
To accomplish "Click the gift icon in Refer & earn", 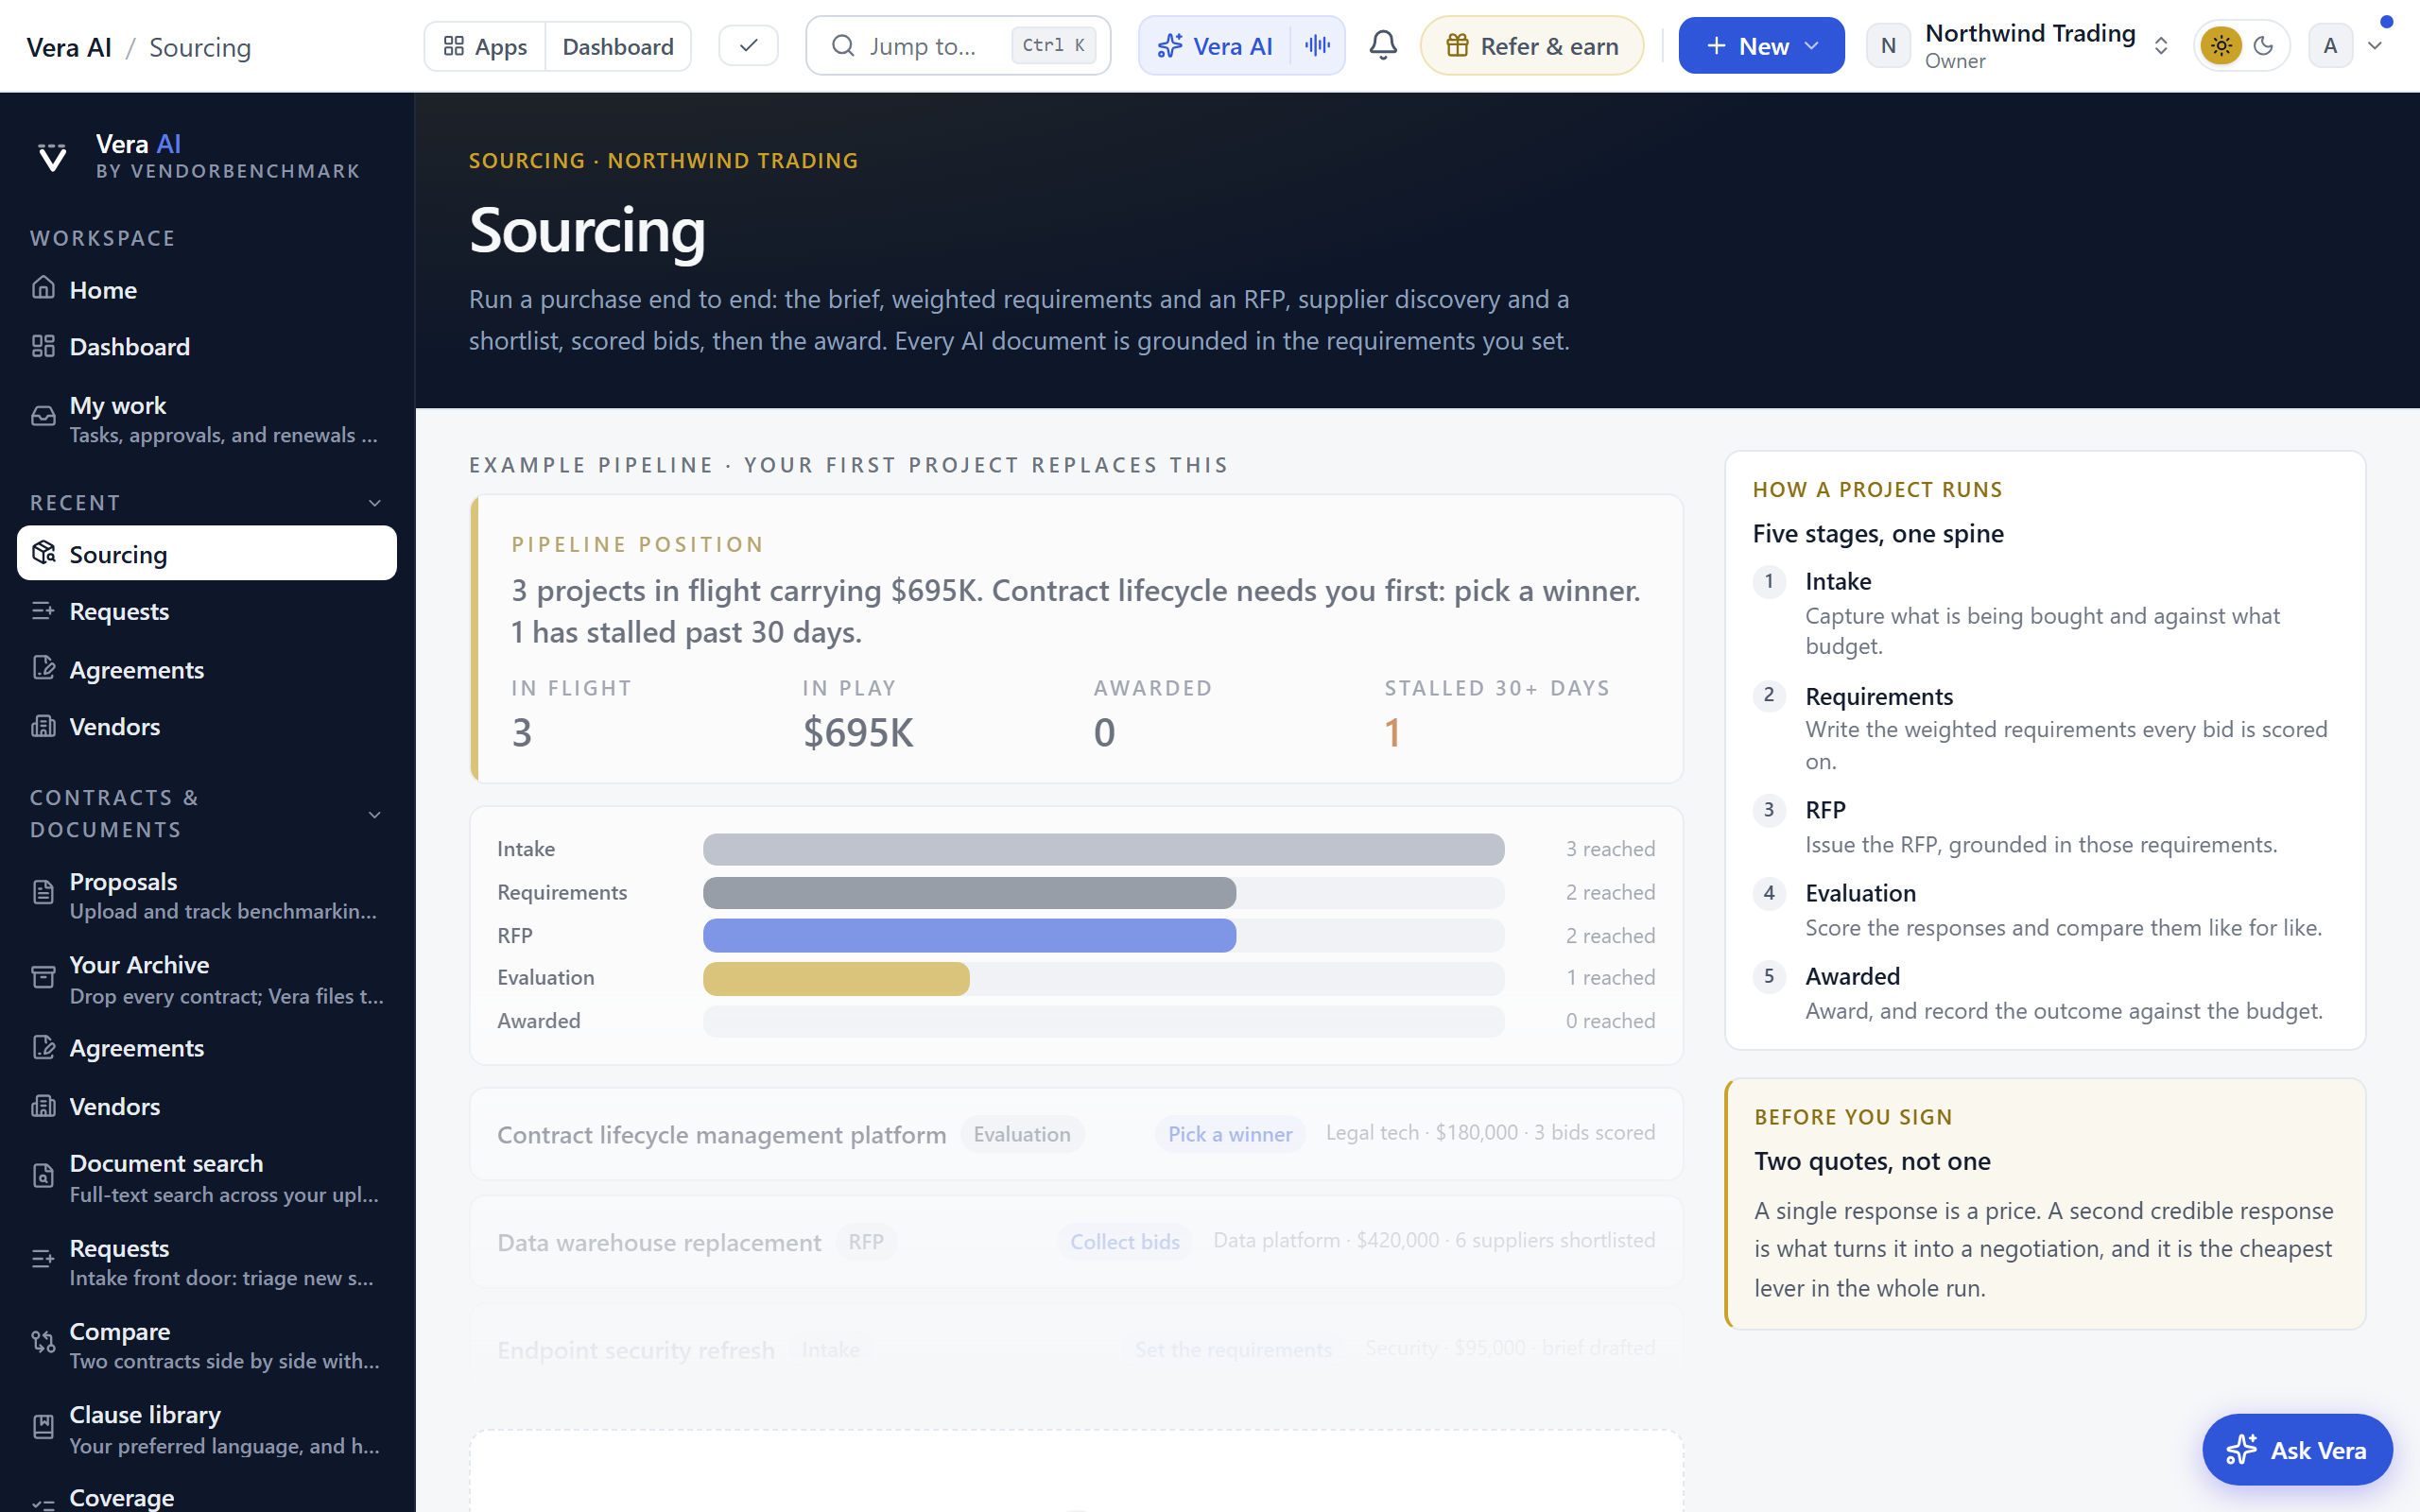I will coord(1458,46).
